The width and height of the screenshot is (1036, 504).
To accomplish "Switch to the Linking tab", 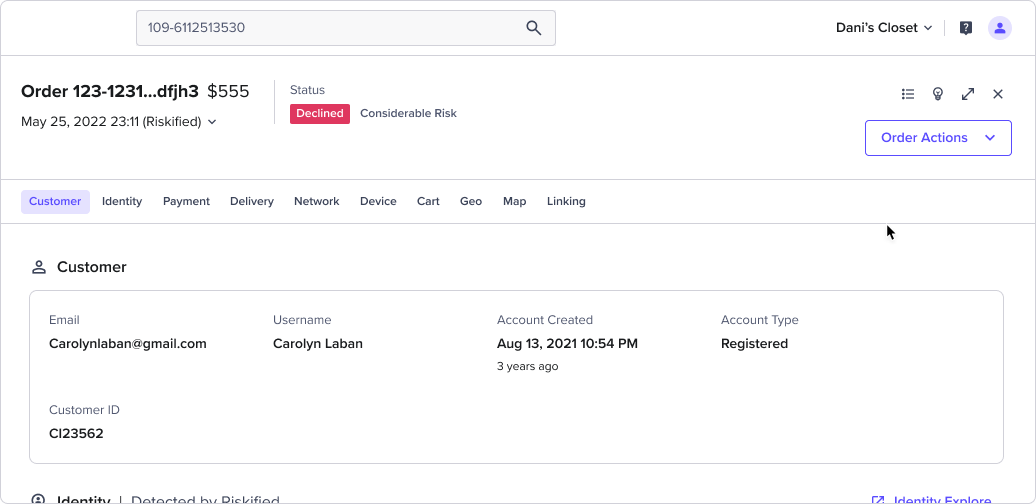I will click(x=566, y=201).
